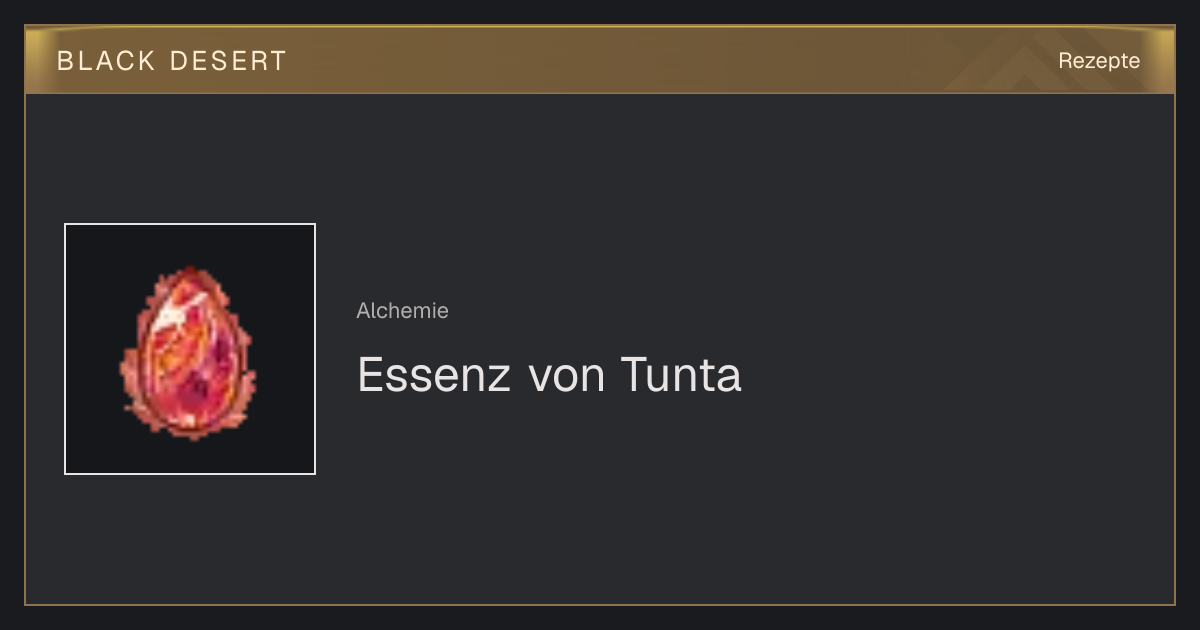Click the white frame around the item image
This screenshot has width=1200, height=630.
tap(190, 224)
